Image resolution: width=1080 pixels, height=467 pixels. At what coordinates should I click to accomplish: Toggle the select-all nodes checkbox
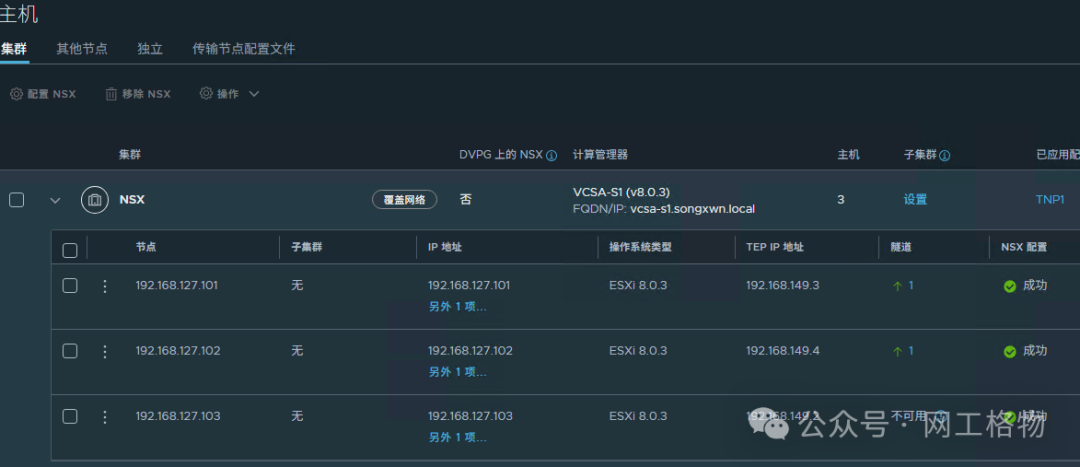[70, 250]
